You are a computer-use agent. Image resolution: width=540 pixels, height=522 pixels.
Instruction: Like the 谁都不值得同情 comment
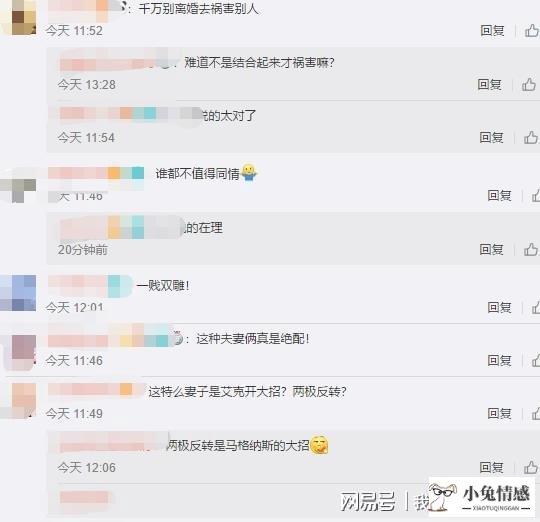point(536,196)
